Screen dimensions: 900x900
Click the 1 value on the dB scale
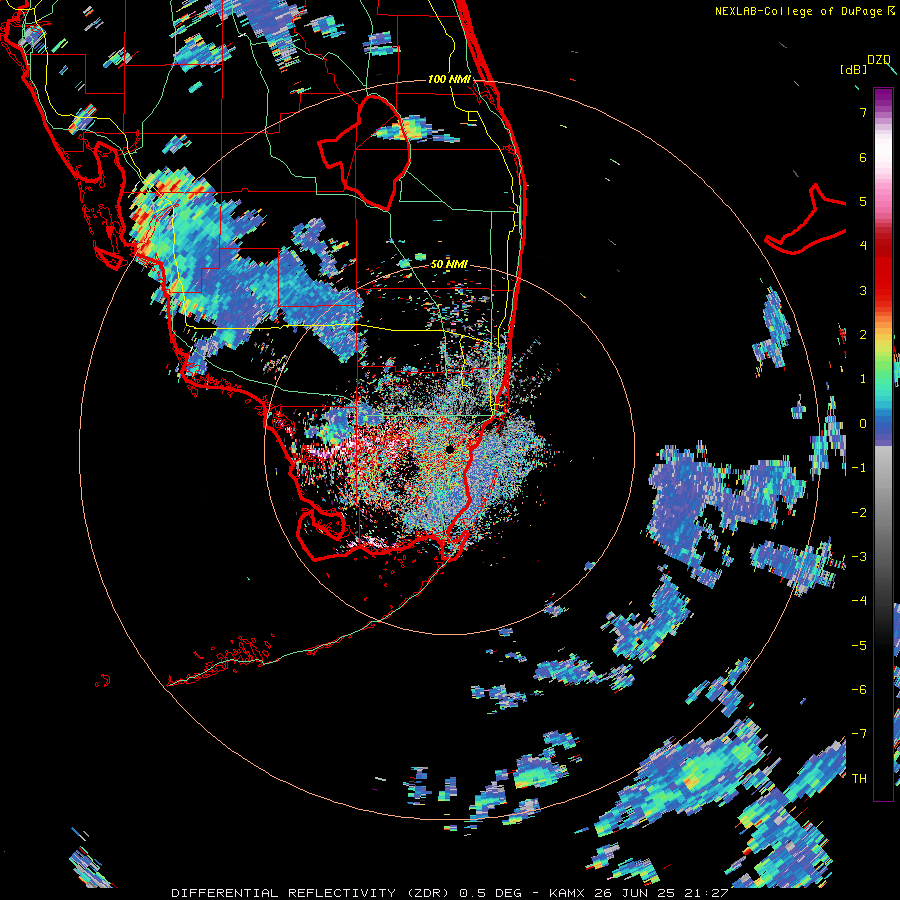863,379
